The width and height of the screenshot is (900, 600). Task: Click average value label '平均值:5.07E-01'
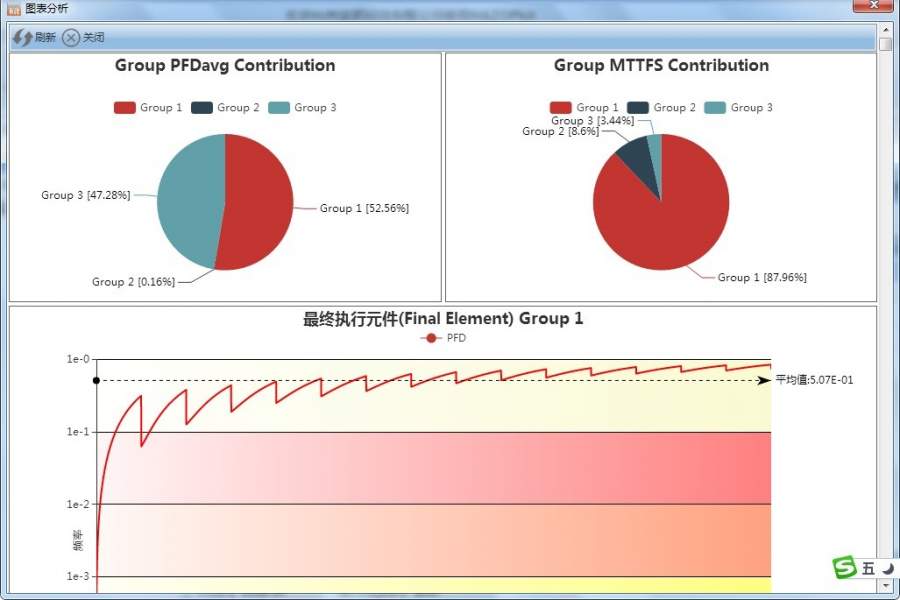pyautogui.click(x=814, y=380)
